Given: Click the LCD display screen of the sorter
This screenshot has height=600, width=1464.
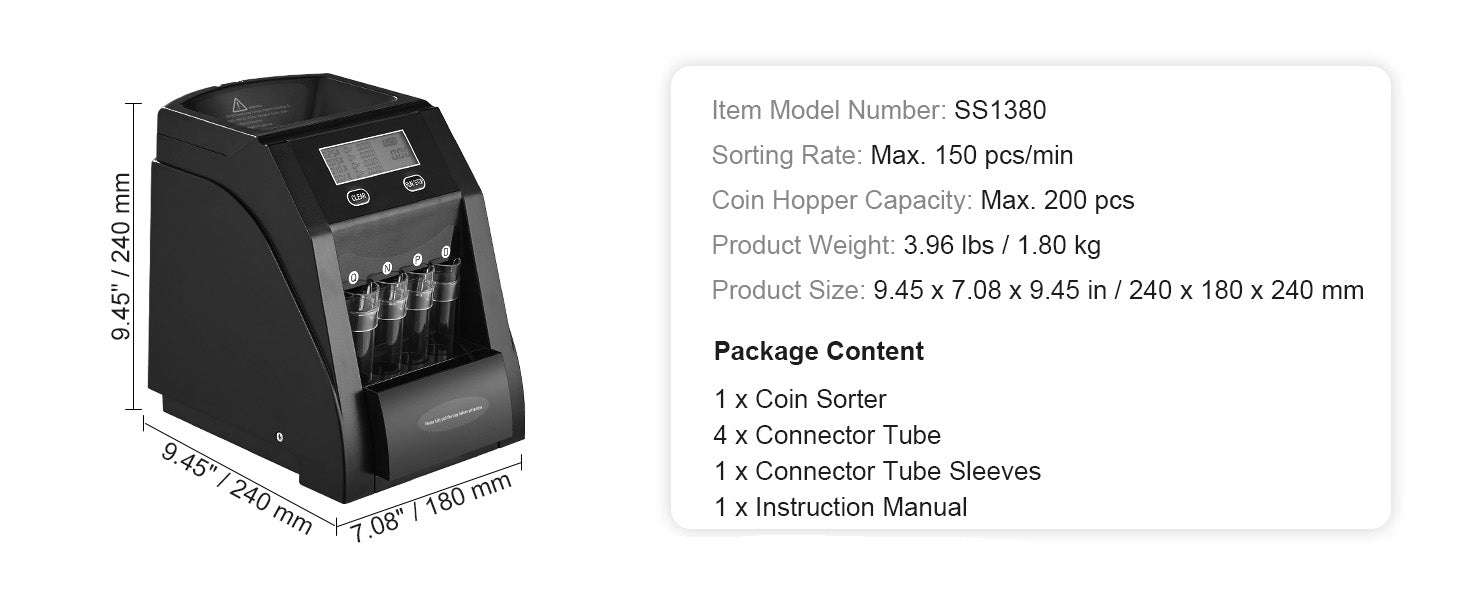Looking at the screenshot, I should (x=369, y=156).
